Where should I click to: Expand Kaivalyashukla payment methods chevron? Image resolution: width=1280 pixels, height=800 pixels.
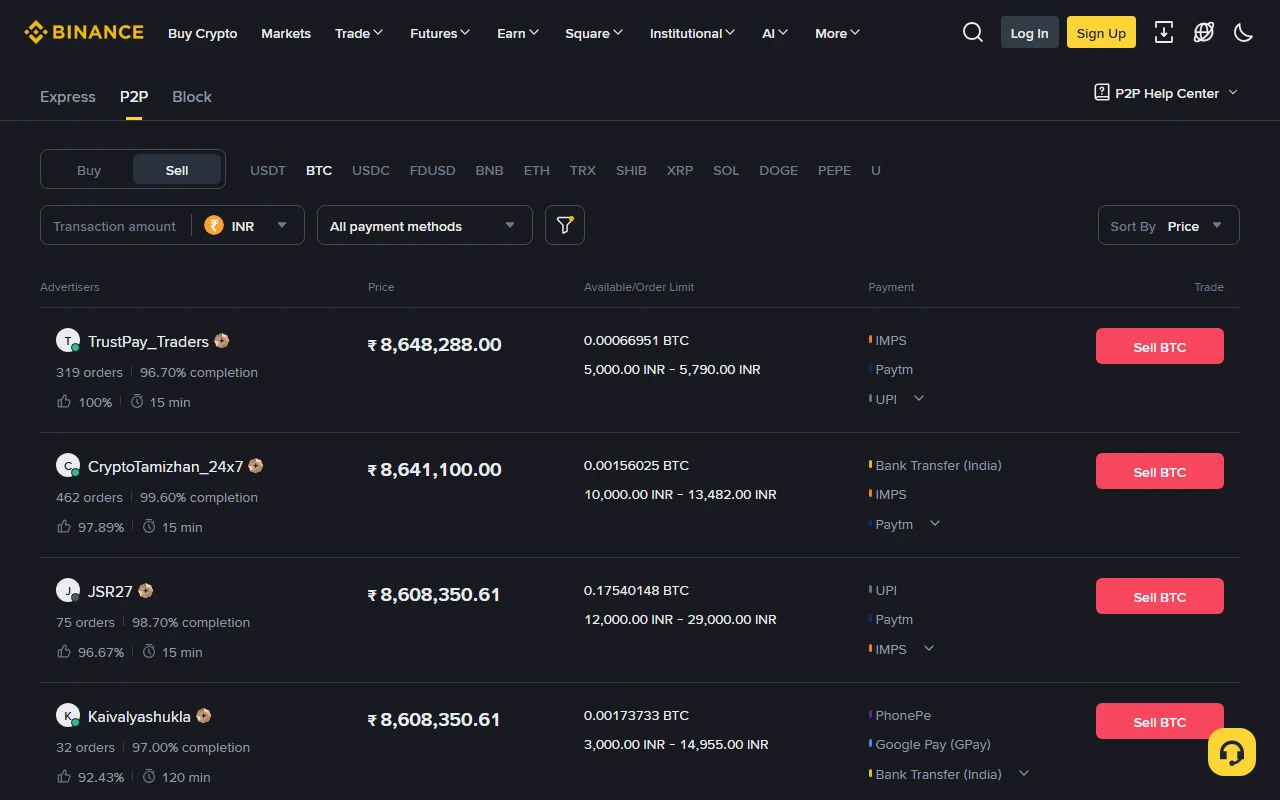(x=1024, y=773)
